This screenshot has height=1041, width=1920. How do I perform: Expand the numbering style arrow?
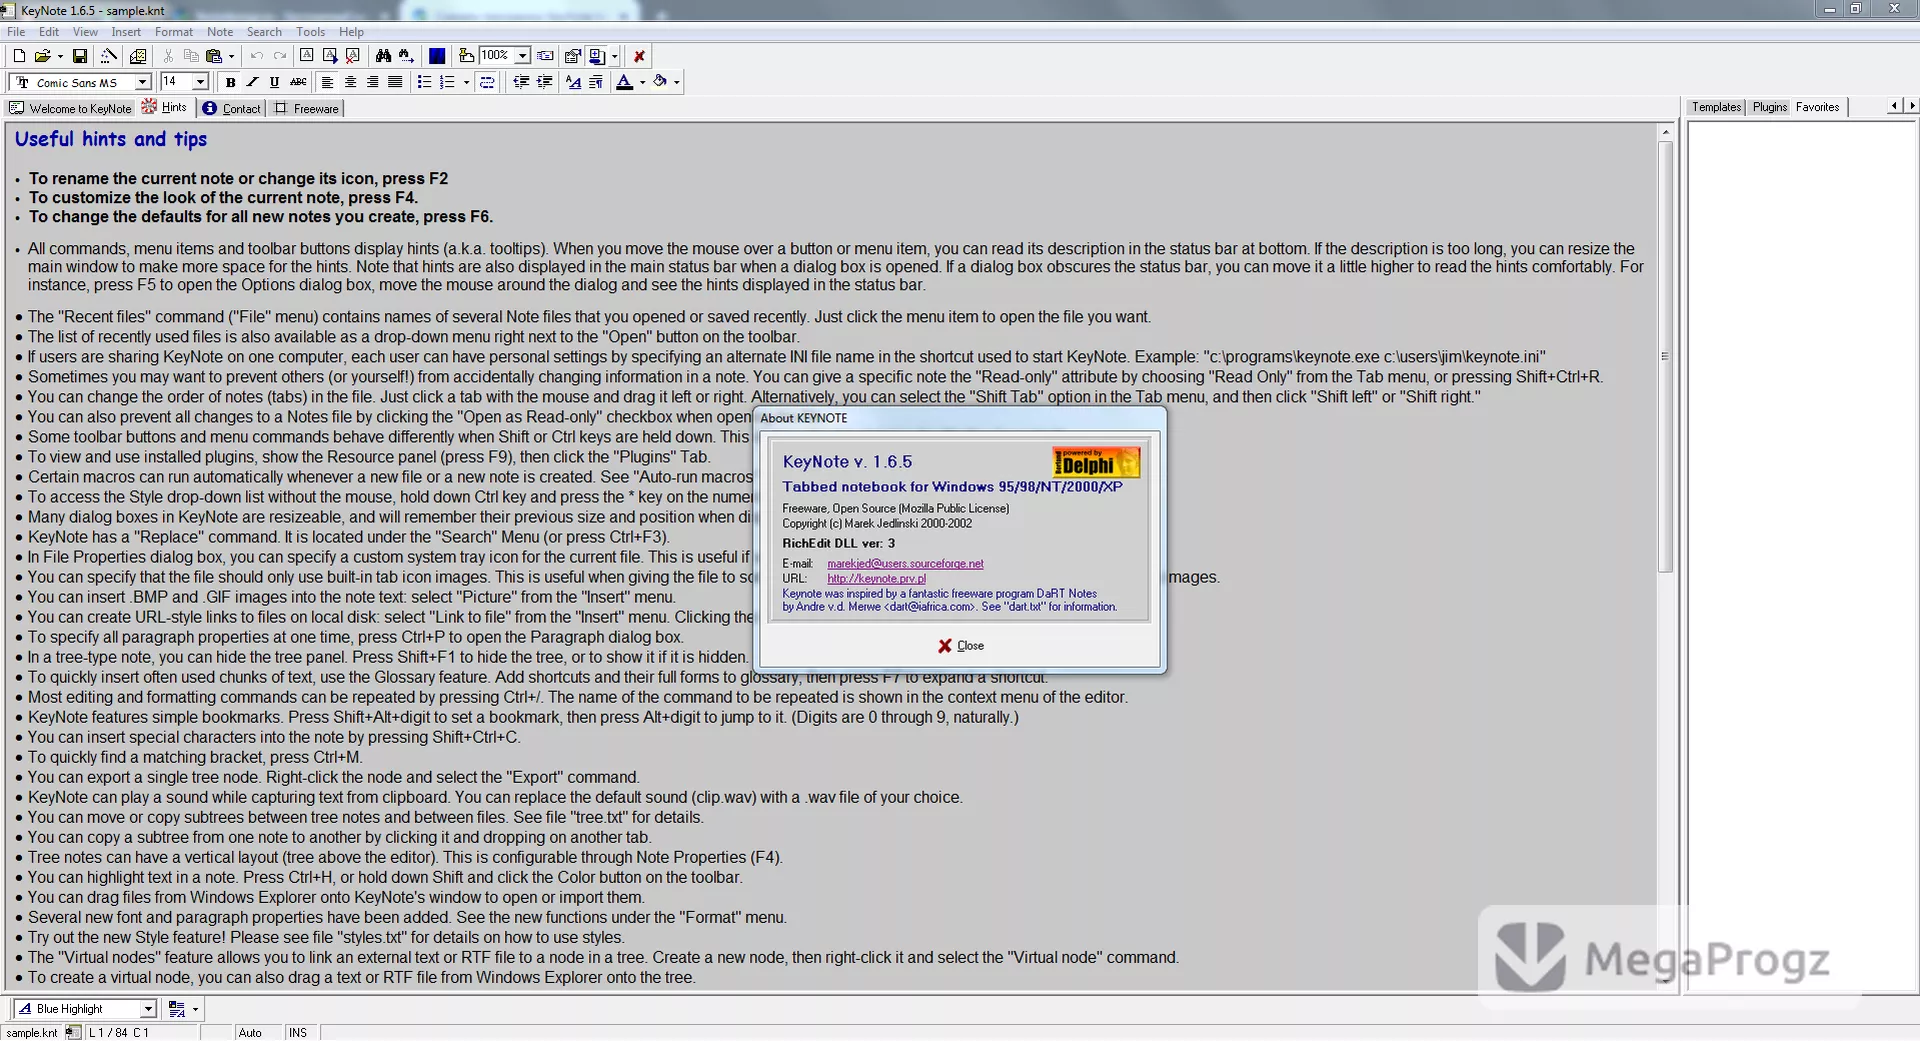pos(466,82)
